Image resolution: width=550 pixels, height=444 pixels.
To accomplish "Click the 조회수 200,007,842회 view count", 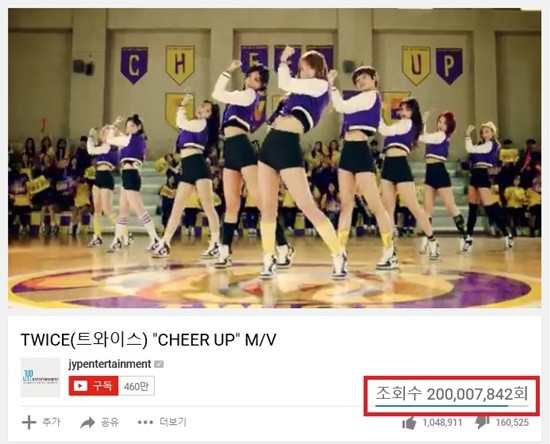I will click(452, 394).
